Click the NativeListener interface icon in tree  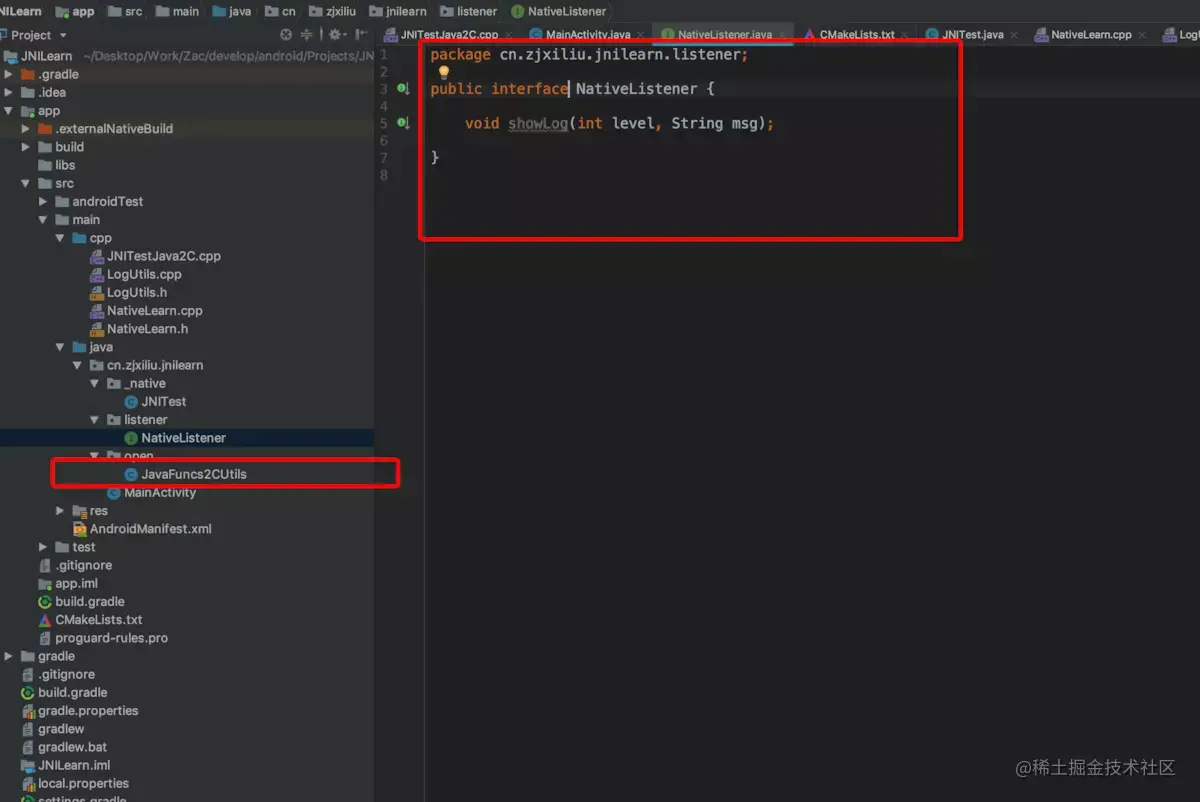(131, 438)
